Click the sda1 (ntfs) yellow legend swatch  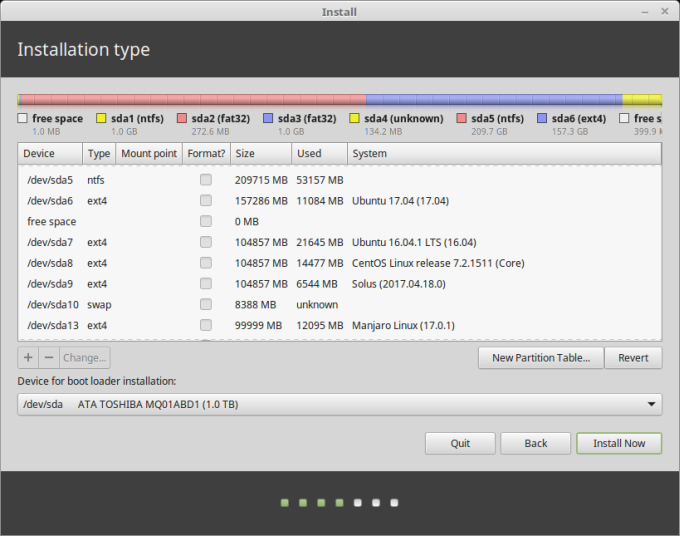coord(101,118)
